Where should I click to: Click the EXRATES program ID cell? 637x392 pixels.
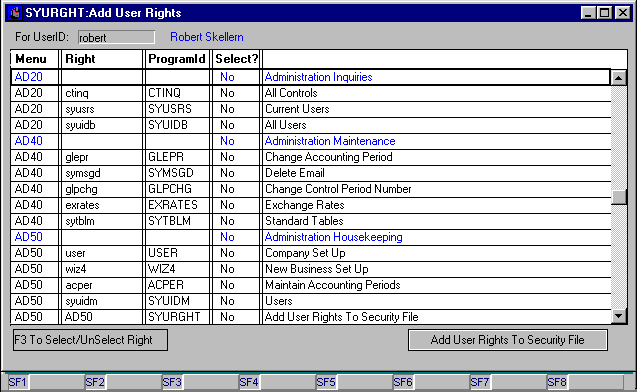coord(177,205)
